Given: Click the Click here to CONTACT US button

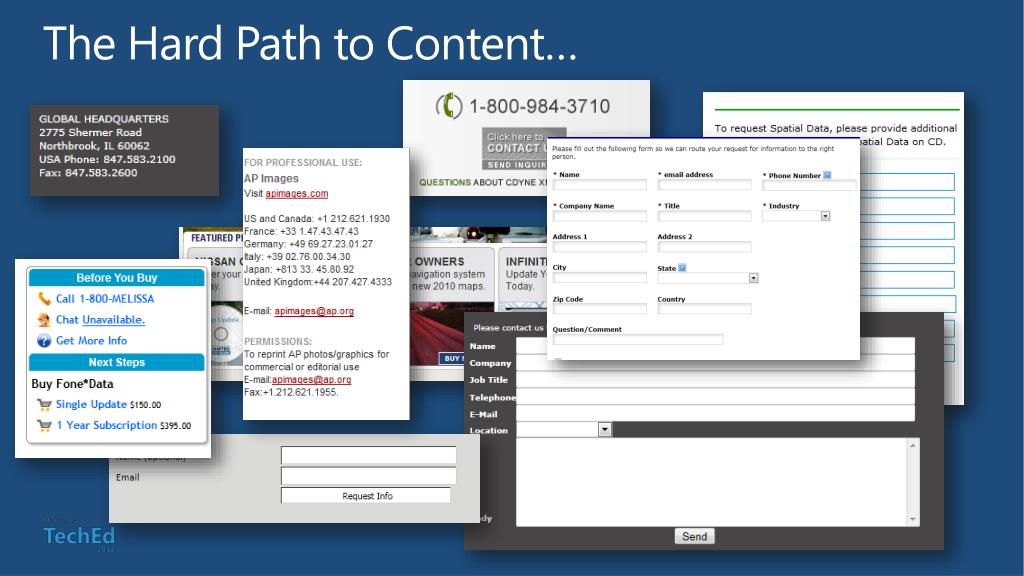Looking at the screenshot, I should click(515, 142).
